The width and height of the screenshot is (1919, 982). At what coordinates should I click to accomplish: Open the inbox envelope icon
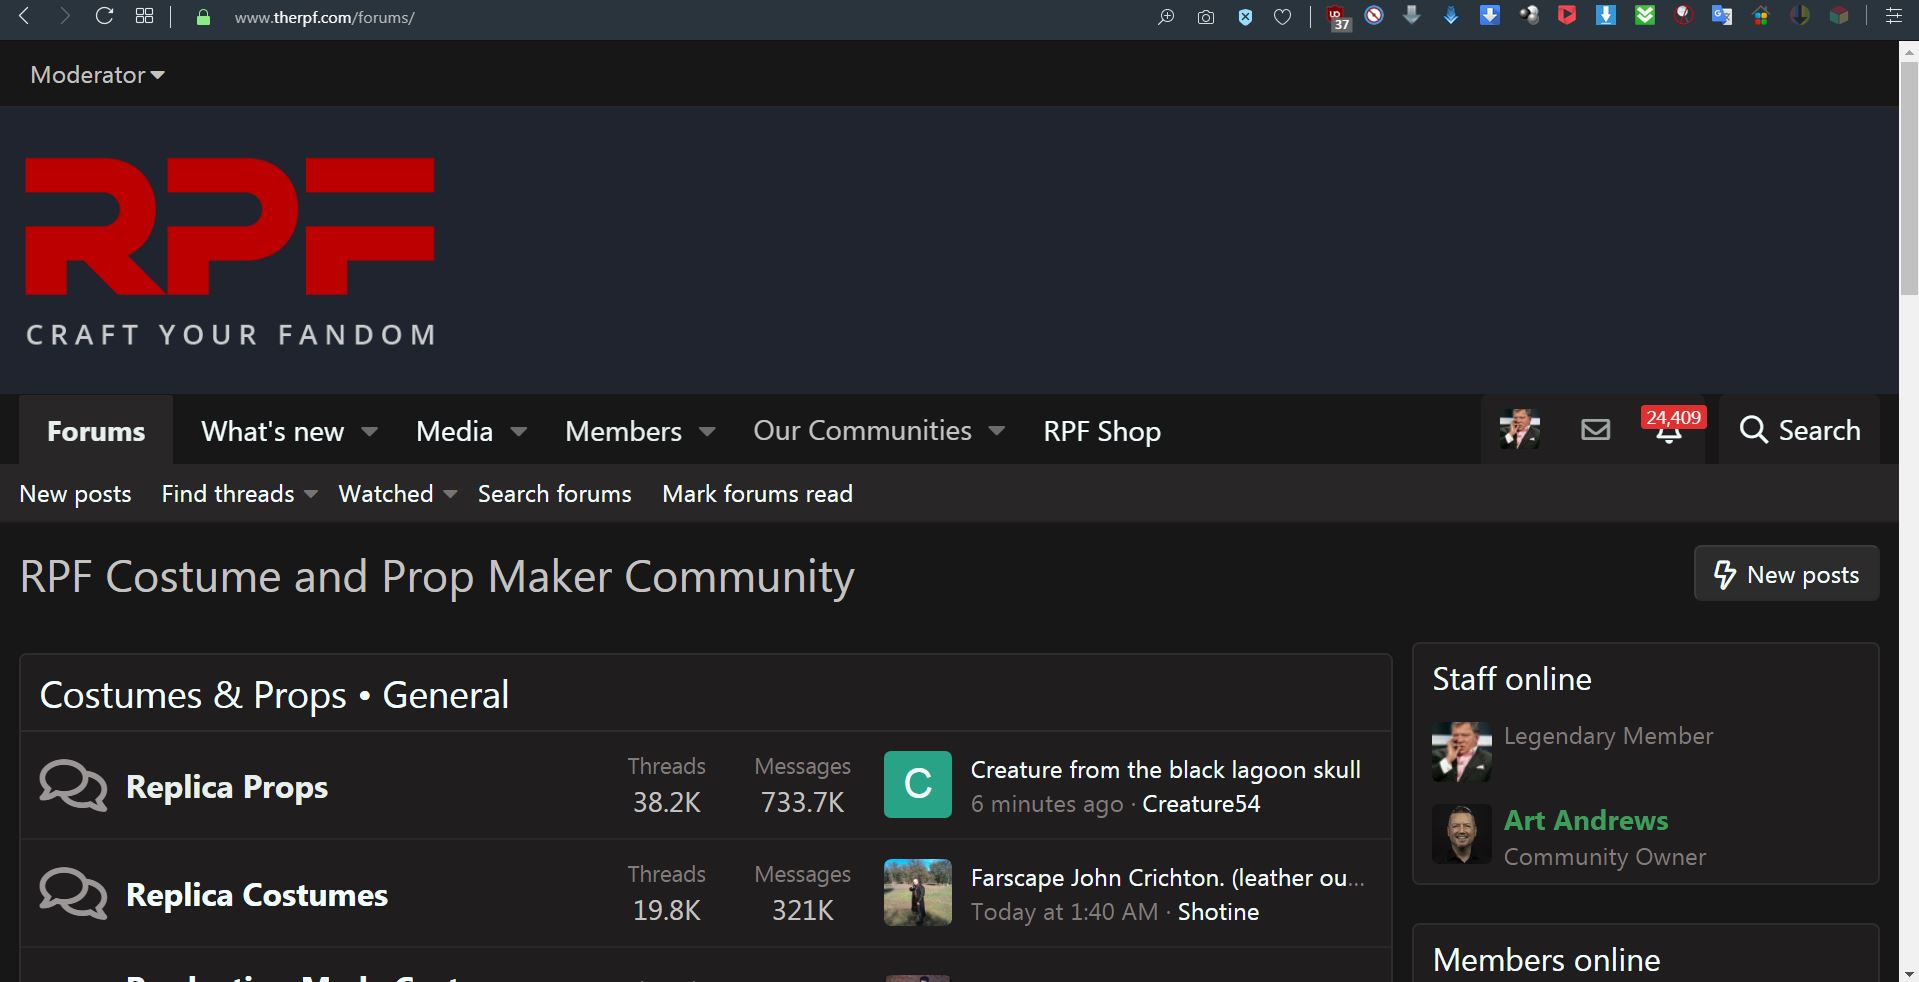[x=1596, y=430]
